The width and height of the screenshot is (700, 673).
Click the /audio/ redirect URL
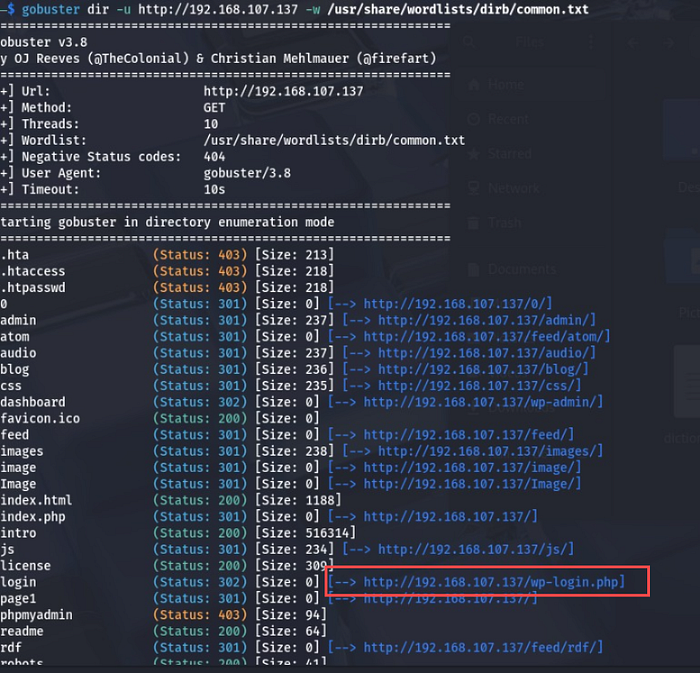point(484,353)
